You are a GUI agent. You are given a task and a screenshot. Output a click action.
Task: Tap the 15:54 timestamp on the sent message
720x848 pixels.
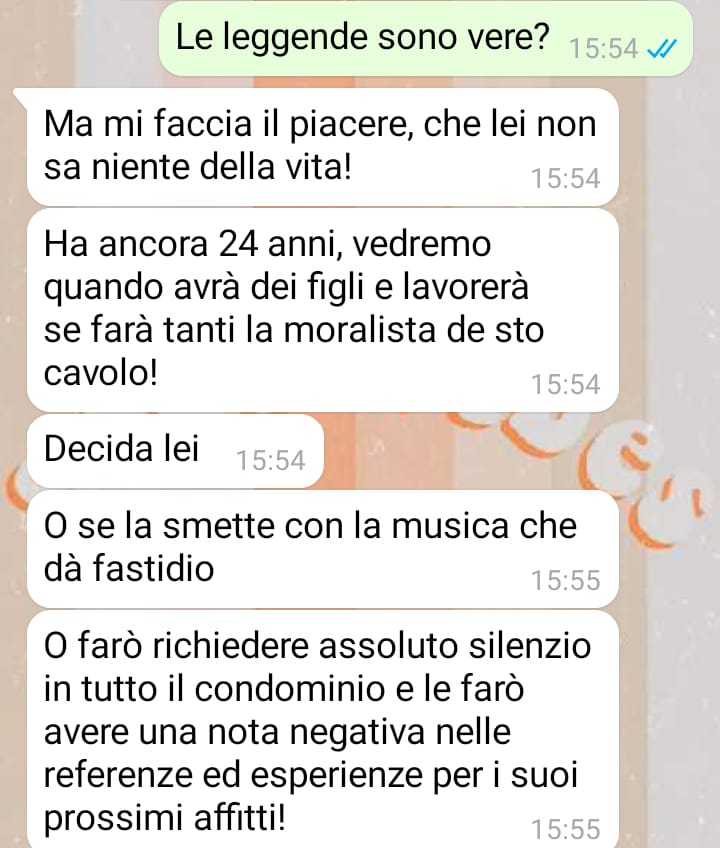[x=604, y=49]
